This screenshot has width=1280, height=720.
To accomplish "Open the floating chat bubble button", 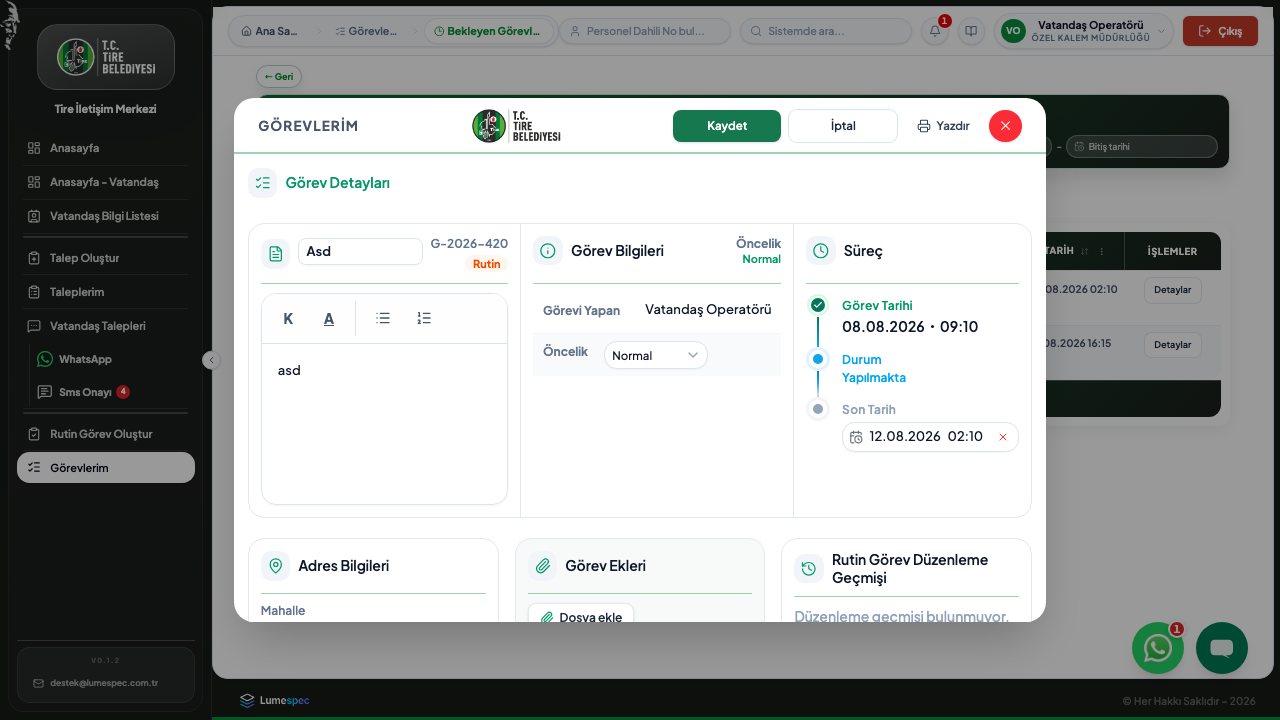I will pos(1222,648).
